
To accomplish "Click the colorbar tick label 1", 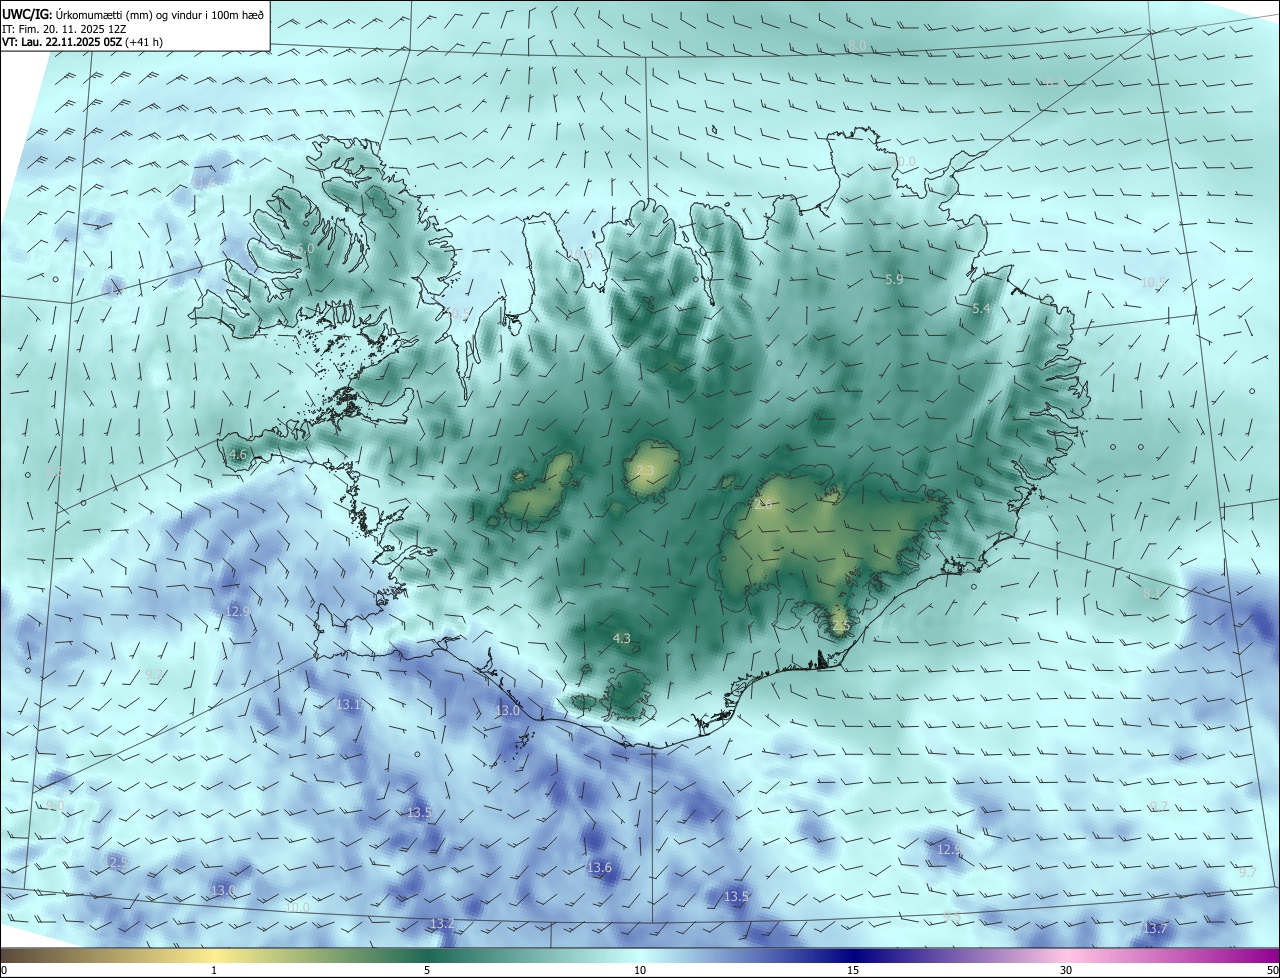I will pos(214,971).
